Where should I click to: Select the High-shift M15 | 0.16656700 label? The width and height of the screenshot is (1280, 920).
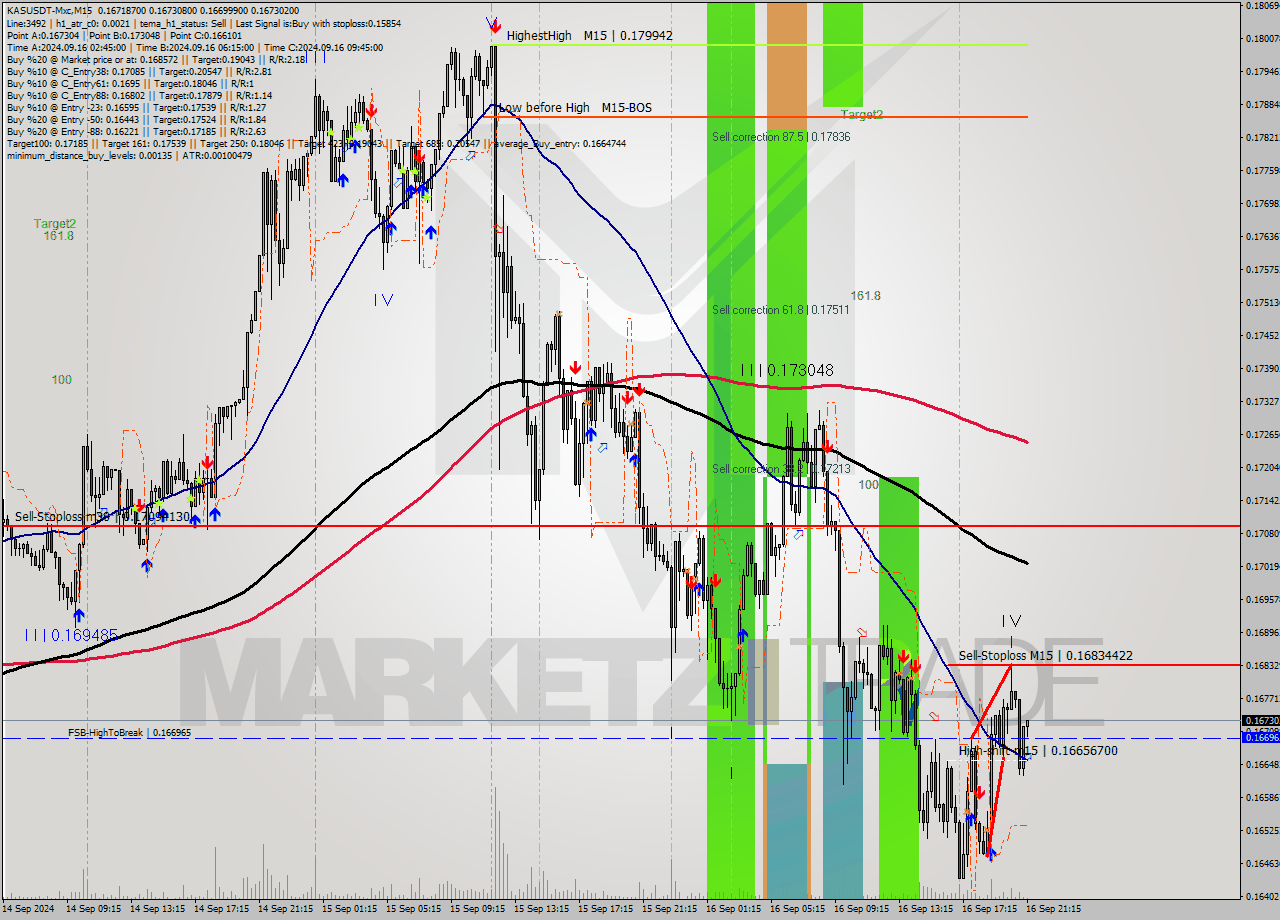1039,750
